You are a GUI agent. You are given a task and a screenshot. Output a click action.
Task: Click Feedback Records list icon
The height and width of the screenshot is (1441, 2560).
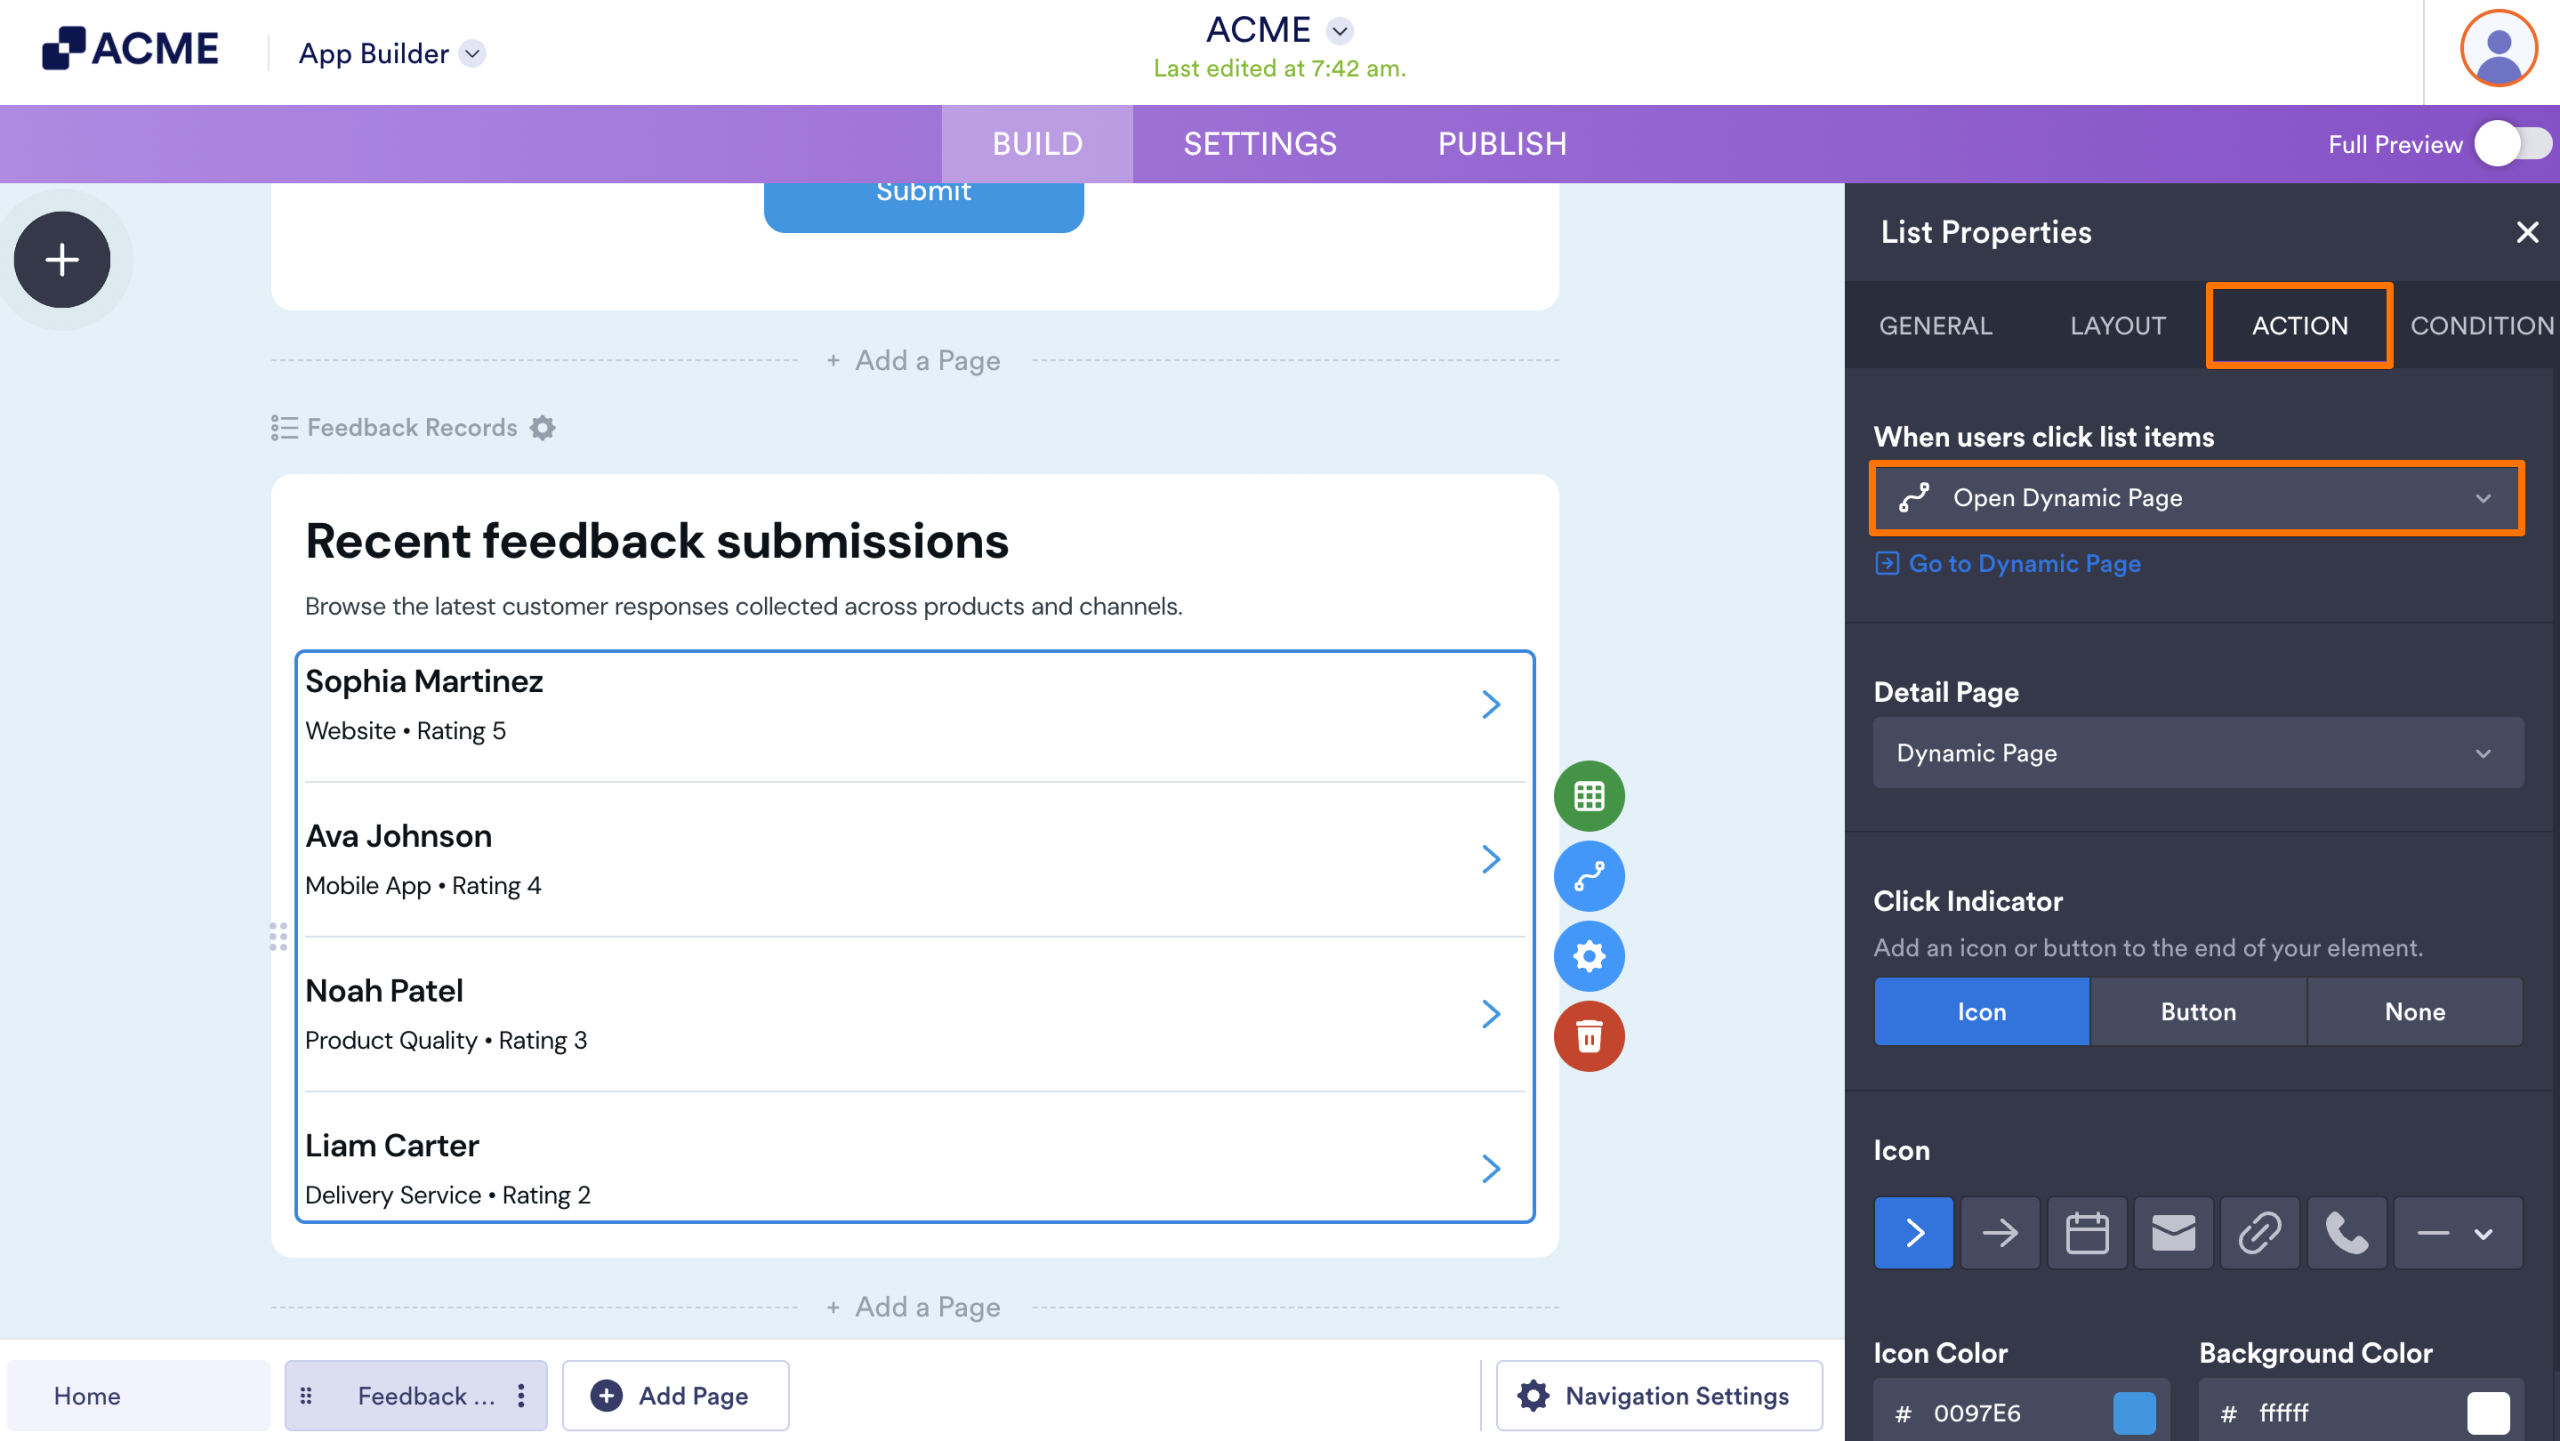[284, 428]
